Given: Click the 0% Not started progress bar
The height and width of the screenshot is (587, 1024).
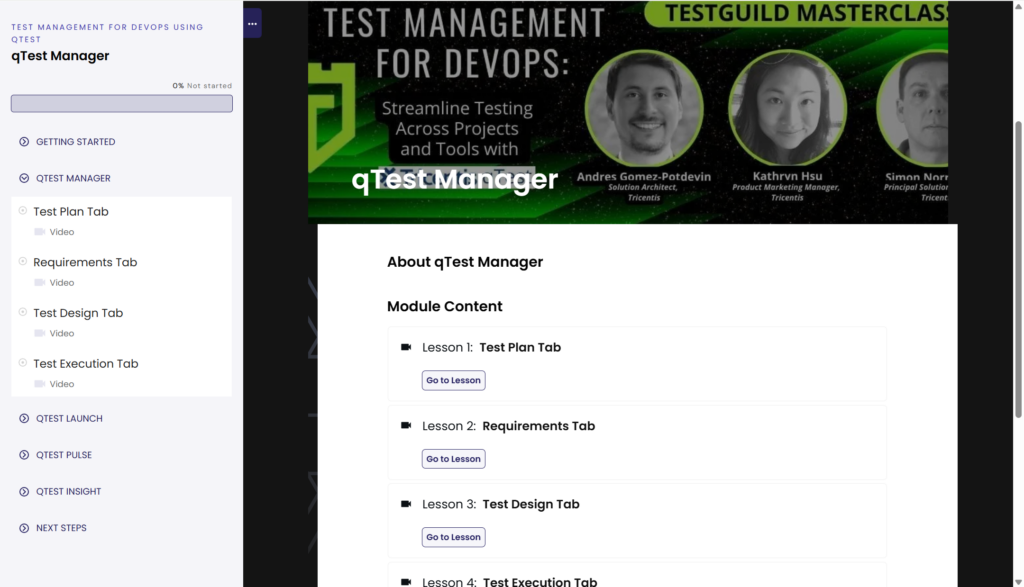Looking at the screenshot, I should point(121,103).
